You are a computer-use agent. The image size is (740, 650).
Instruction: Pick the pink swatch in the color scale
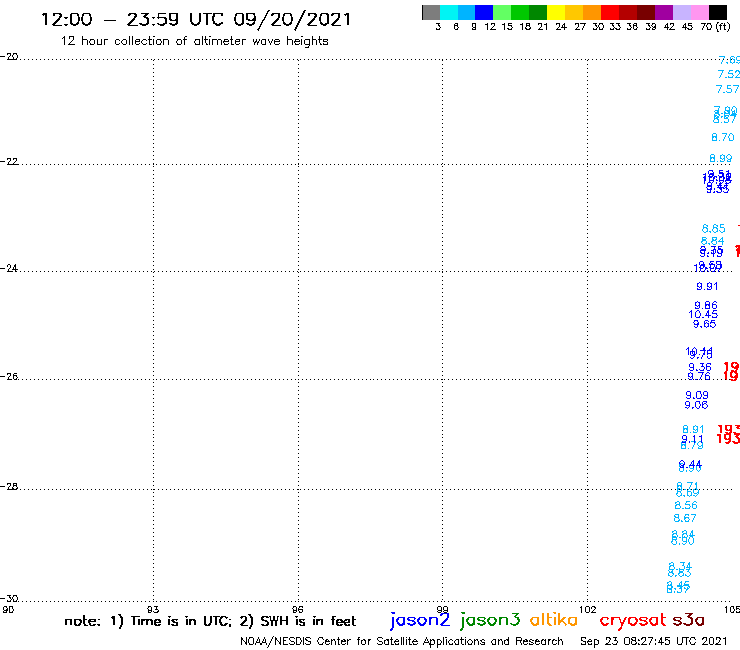pos(699,12)
